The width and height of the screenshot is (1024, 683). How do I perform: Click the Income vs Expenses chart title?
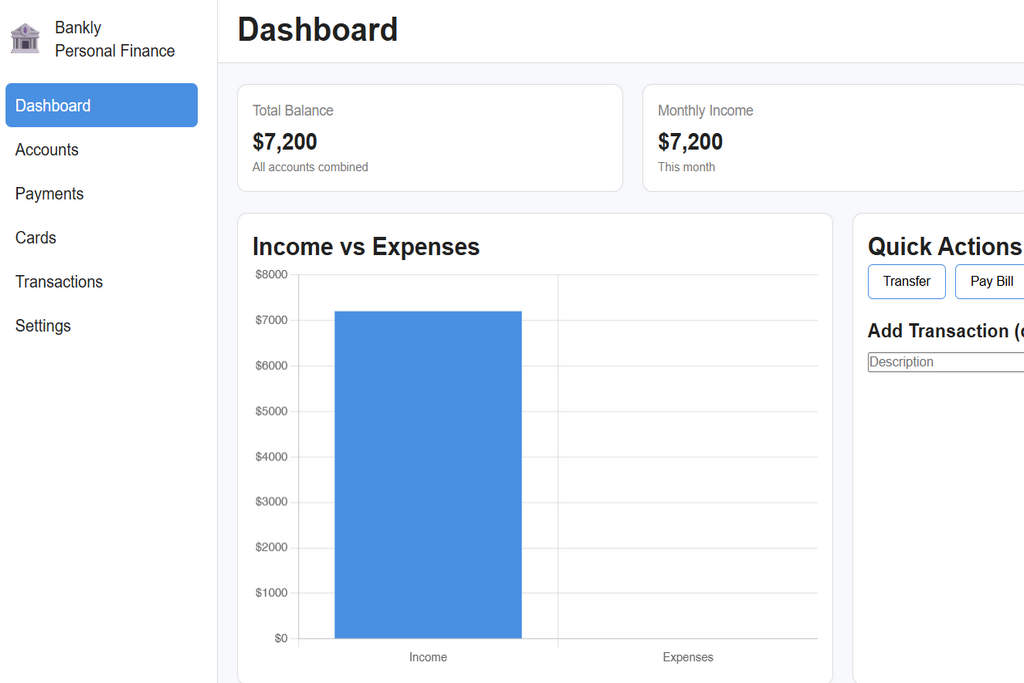(366, 246)
